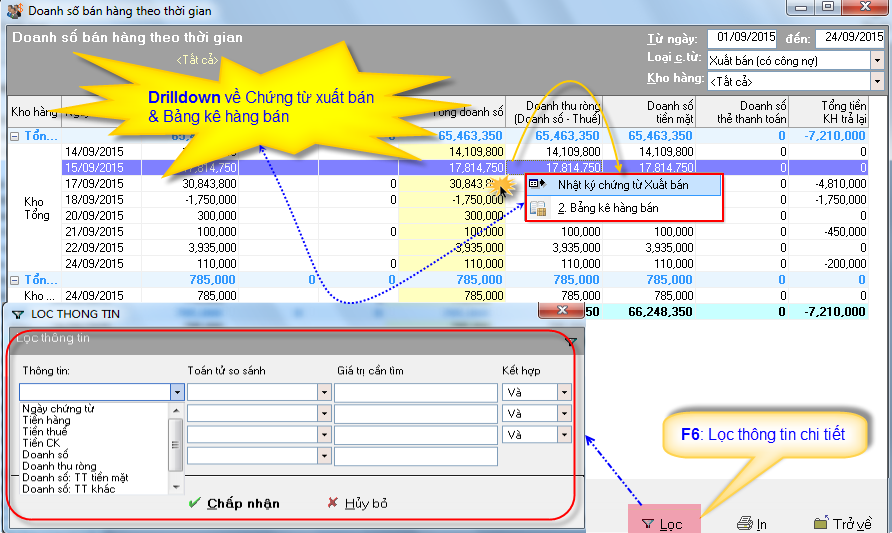Choose 2. Bảng kê hàng bán menu entry
This screenshot has height=533, width=892.
click(x=608, y=208)
